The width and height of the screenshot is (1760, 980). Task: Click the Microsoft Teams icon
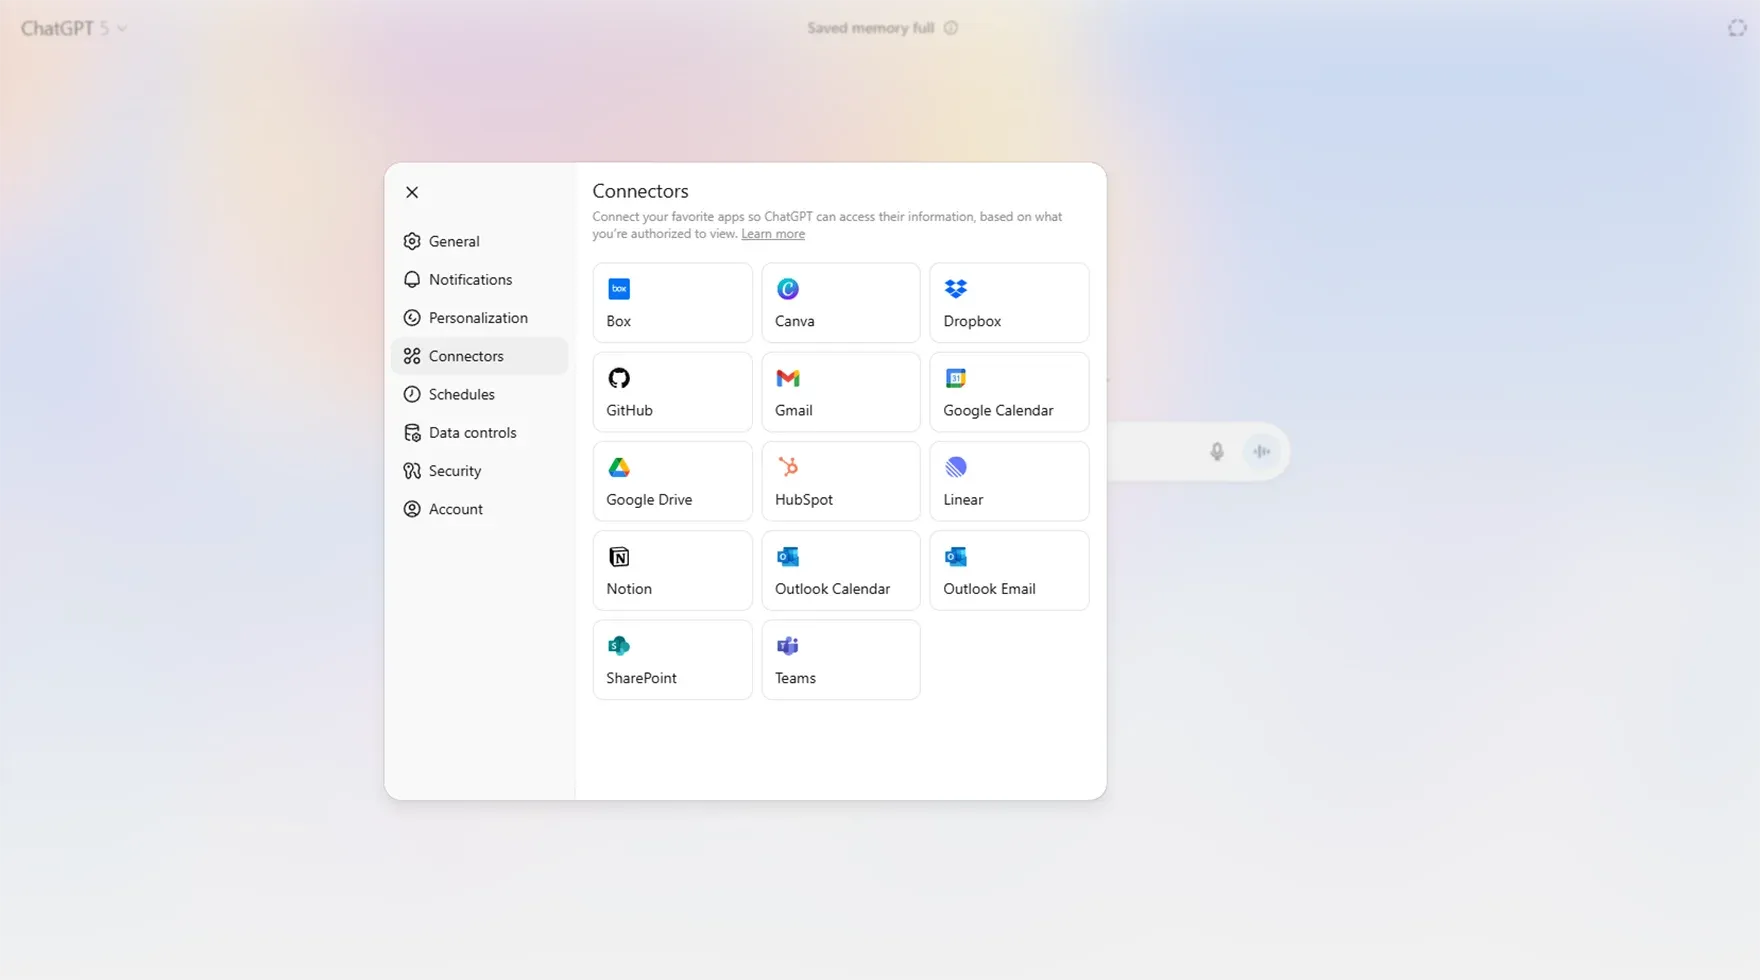pyautogui.click(x=788, y=646)
